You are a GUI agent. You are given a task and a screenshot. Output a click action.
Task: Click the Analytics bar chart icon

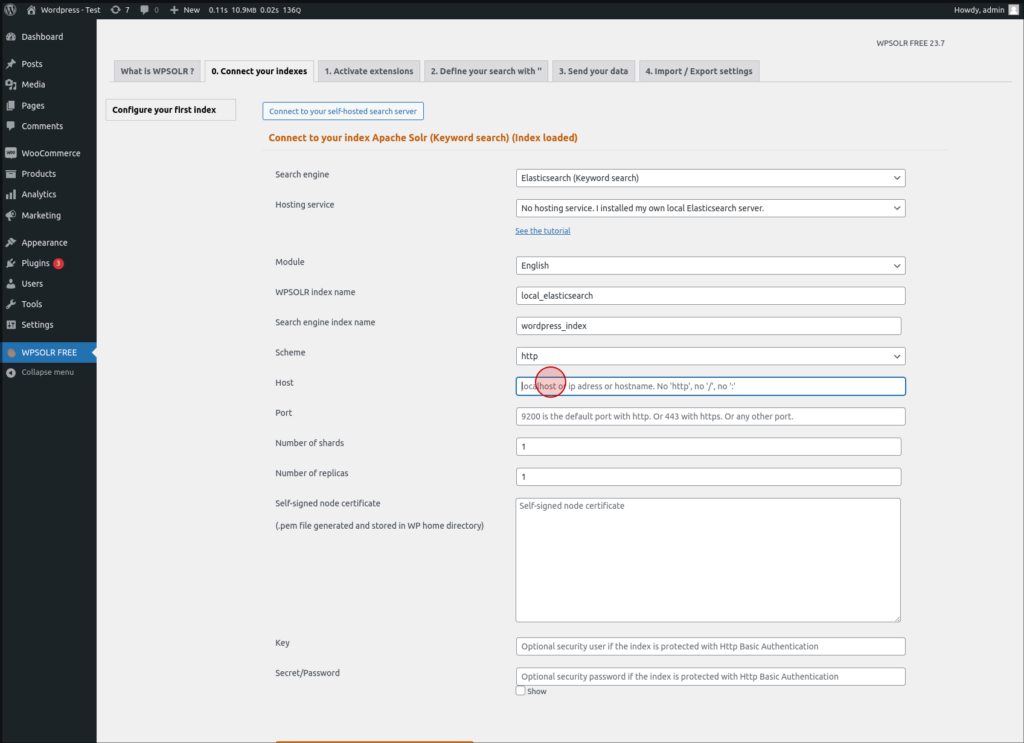[10, 194]
